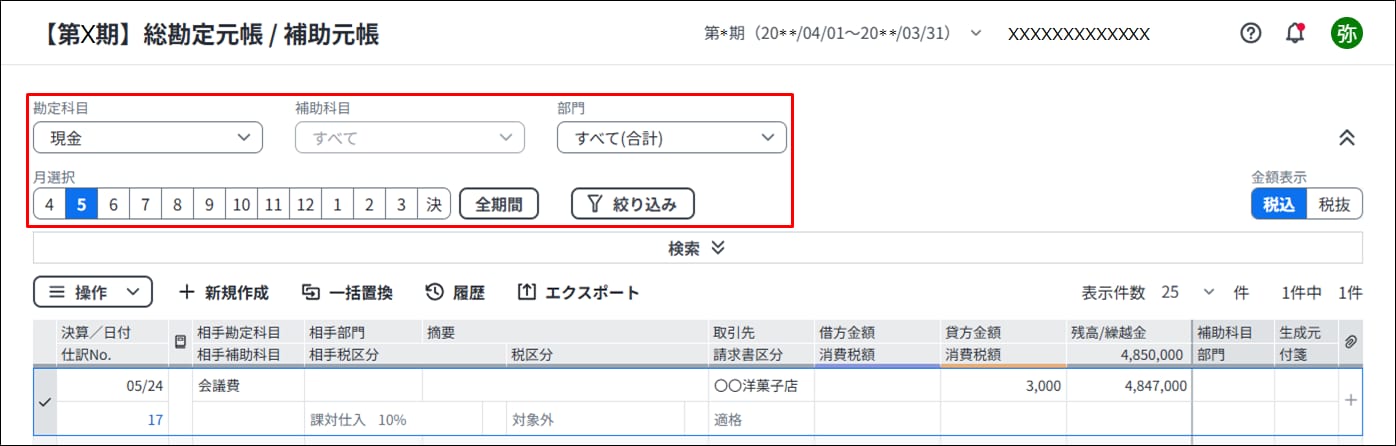The width and height of the screenshot is (1396, 446).
Task: Click the 適格 invoice category cell
Action: tap(761, 420)
